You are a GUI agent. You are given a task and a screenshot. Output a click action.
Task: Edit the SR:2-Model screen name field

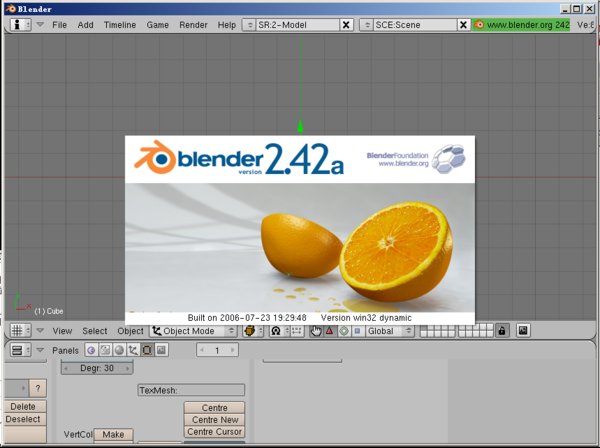297,25
